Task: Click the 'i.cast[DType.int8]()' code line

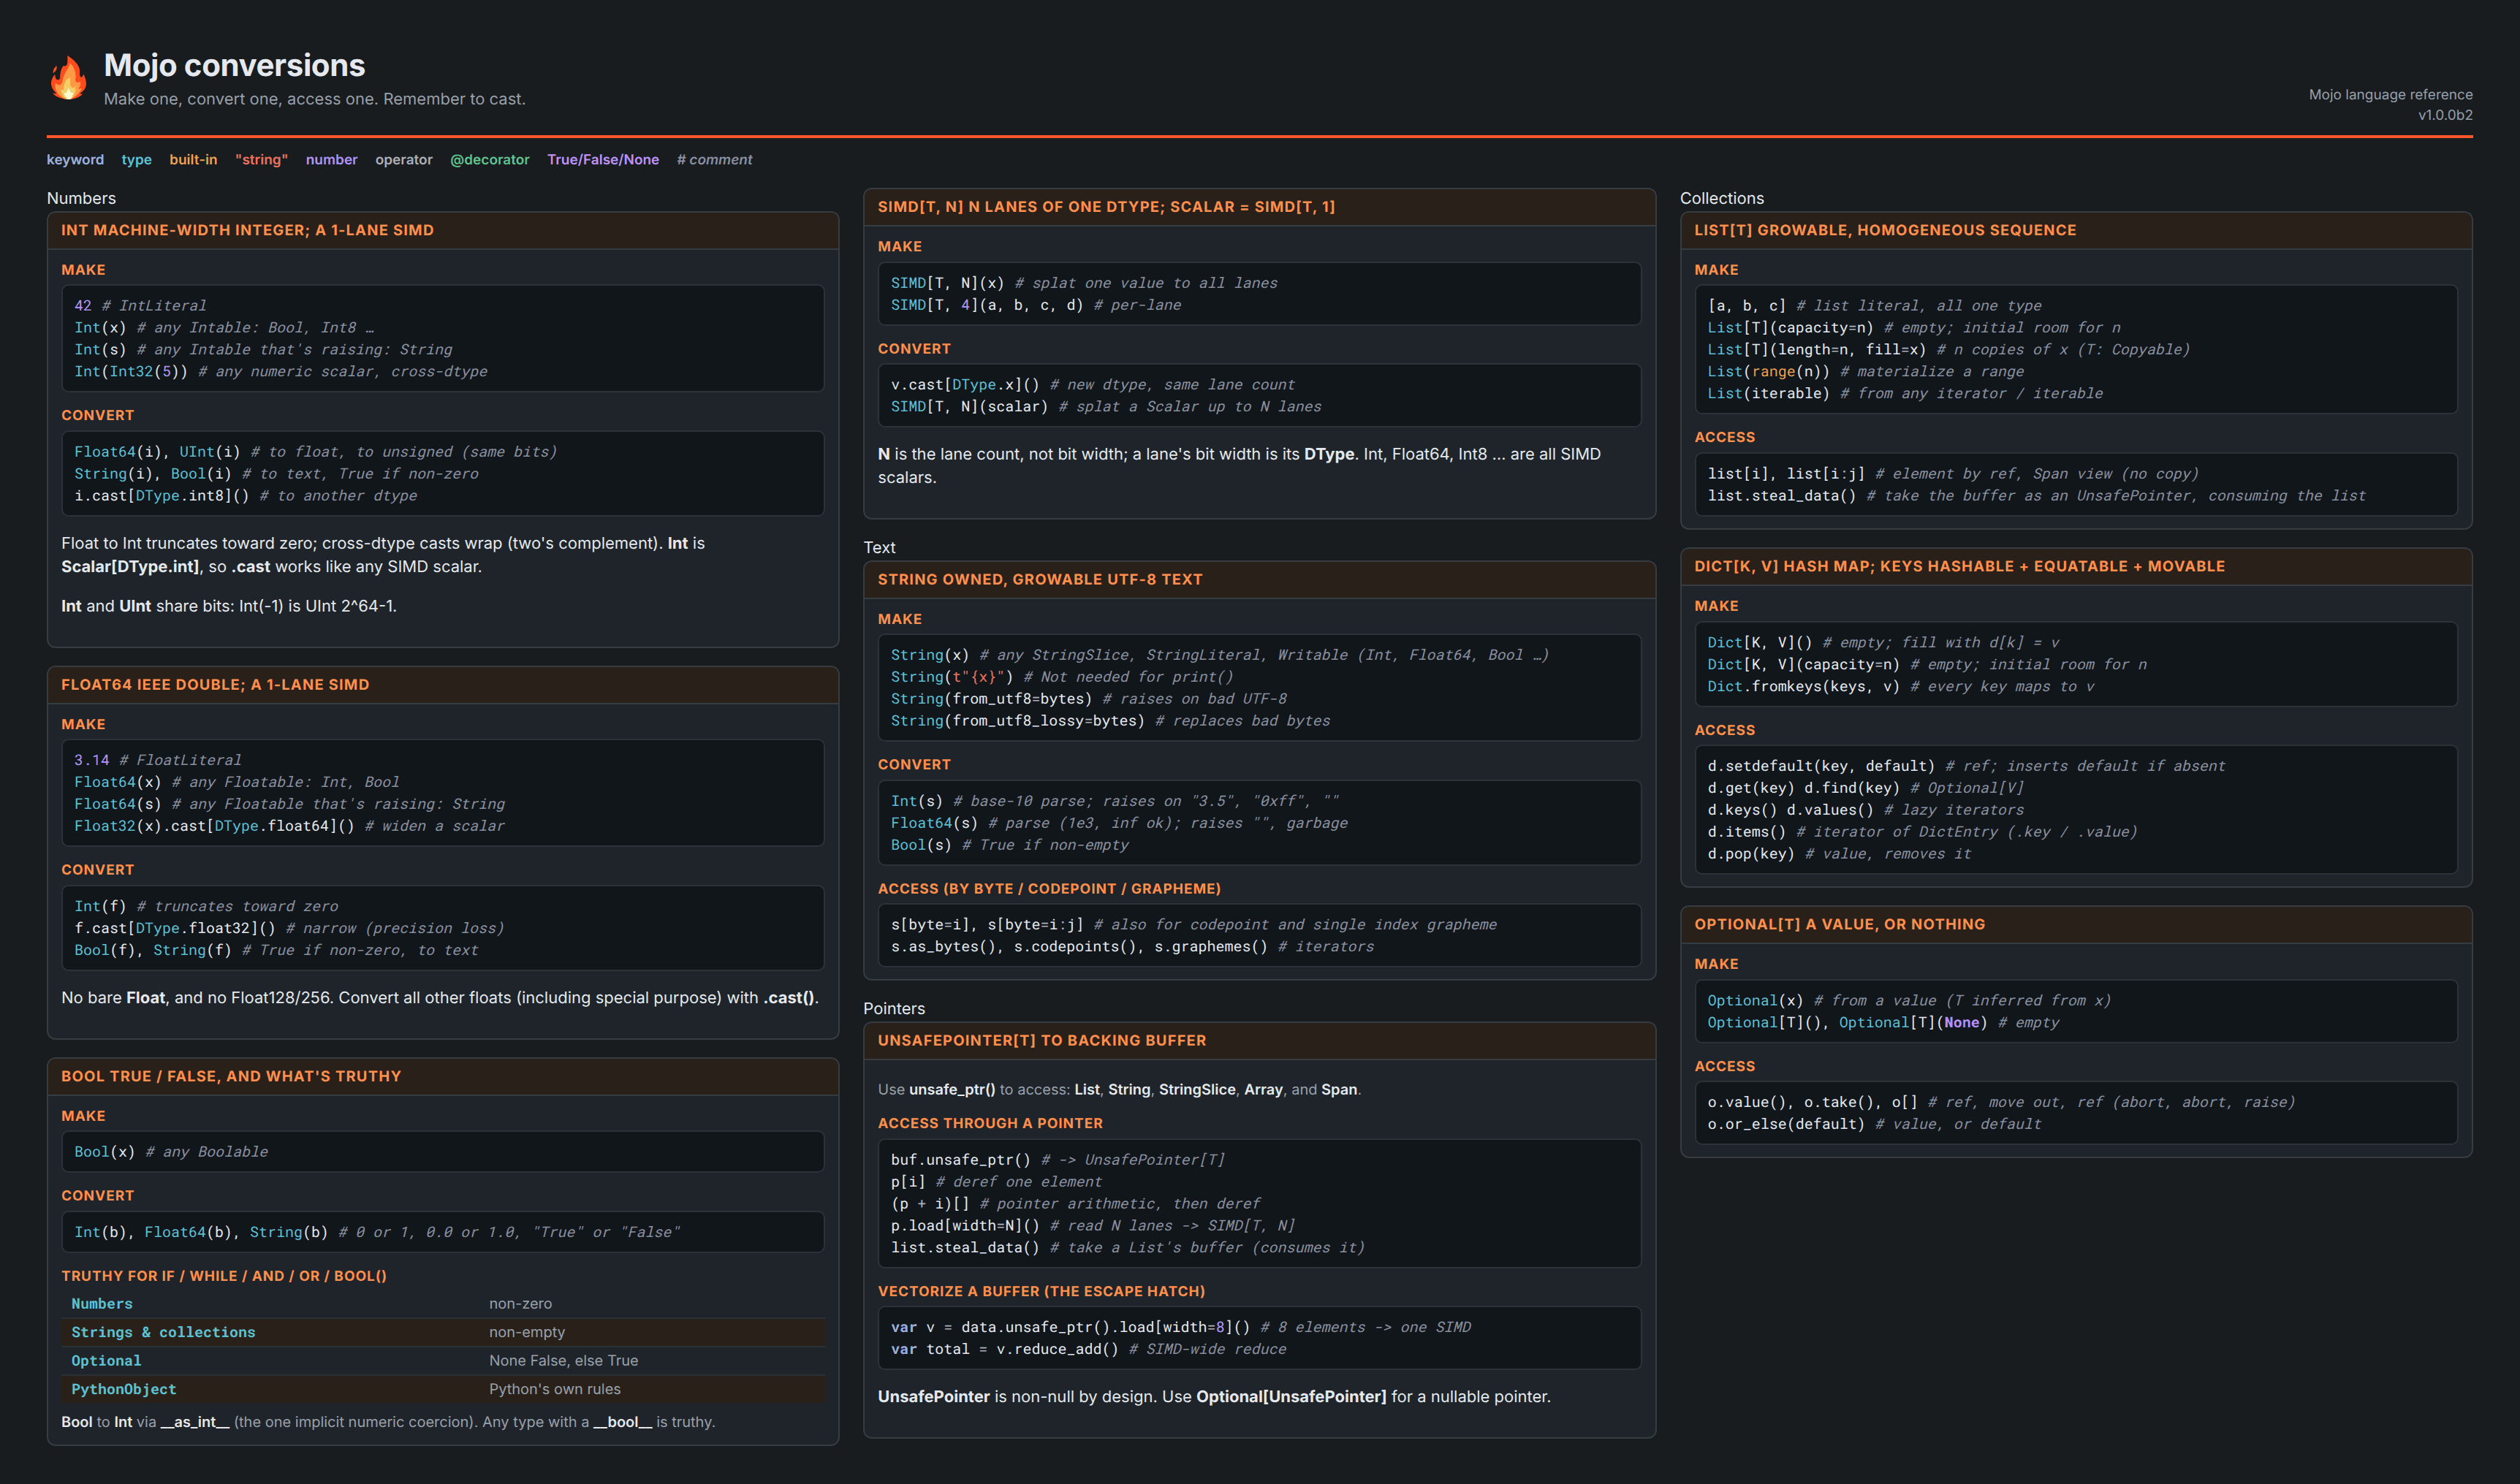Action: tap(245, 496)
